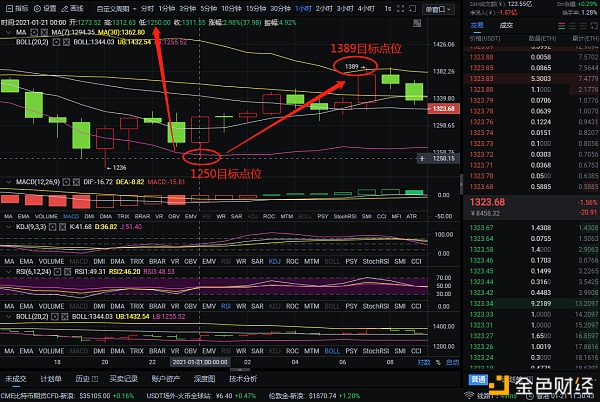Expand the bottom panel handle below the chart
This screenshot has width=600, height=402.
click(240, 370)
